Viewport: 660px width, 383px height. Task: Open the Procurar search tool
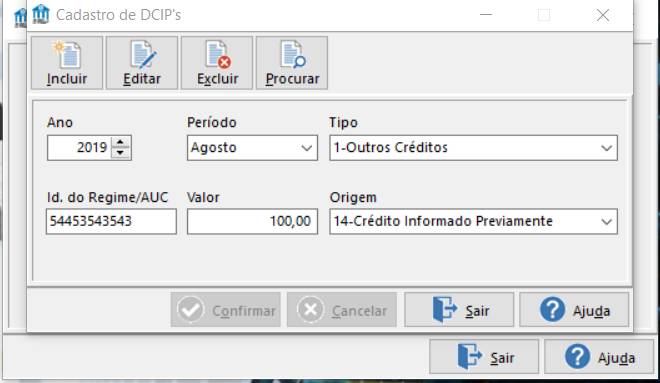coord(292,63)
